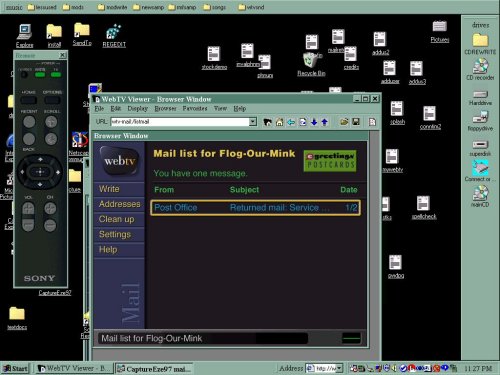500x375 pixels.
Task: Click the Explore desktop icon
Action: pyautogui.click(x=24, y=36)
